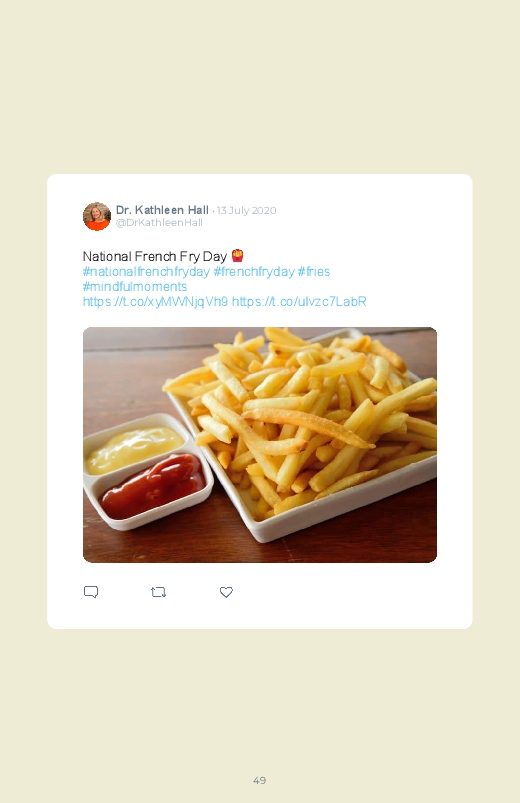Image resolution: width=520 pixels, height=803 pixels.
Task: Open Dr. Kathleen Hall's profile avatar
Action: click(97, 216)
